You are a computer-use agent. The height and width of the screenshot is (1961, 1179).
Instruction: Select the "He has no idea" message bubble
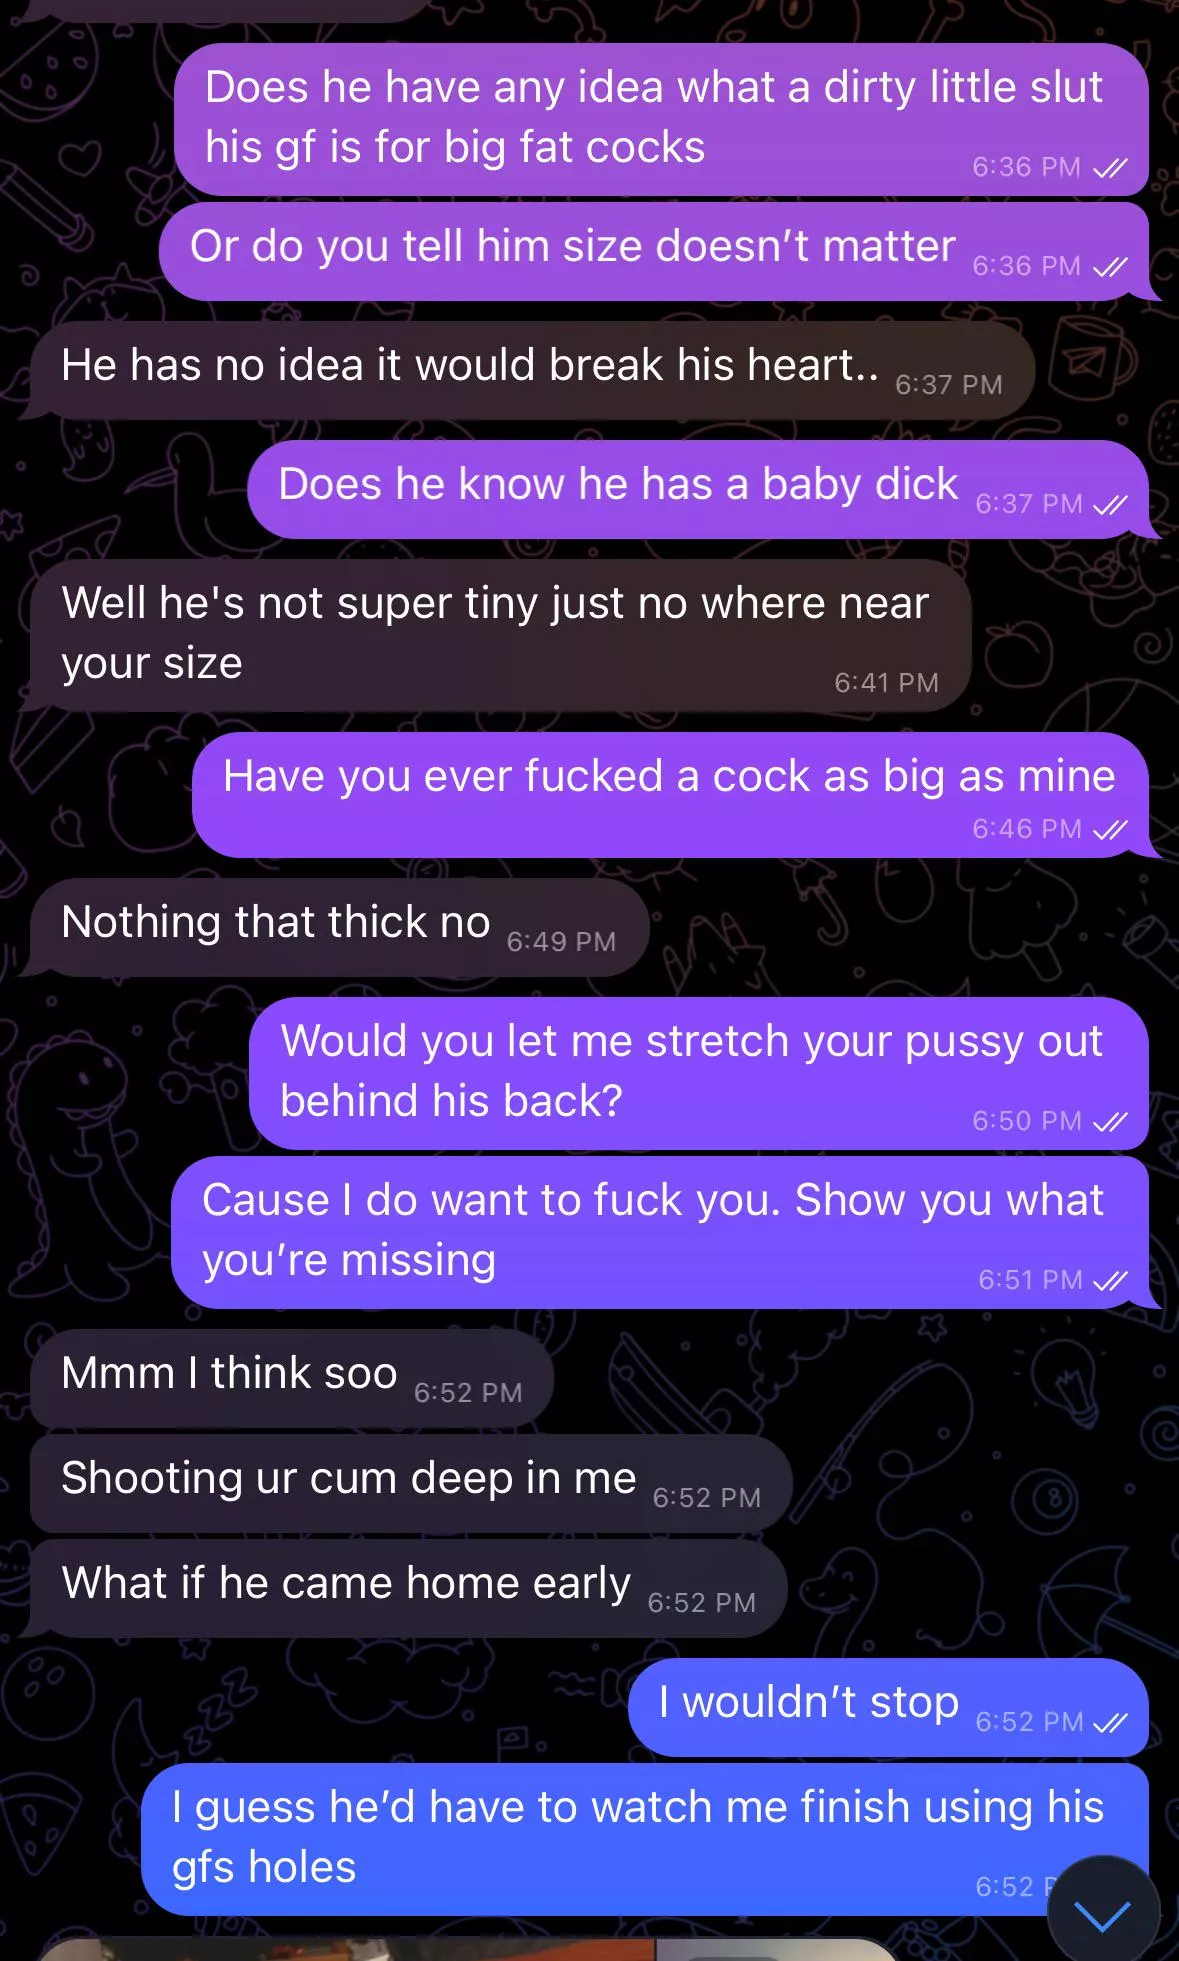click(x=531, y=370)
